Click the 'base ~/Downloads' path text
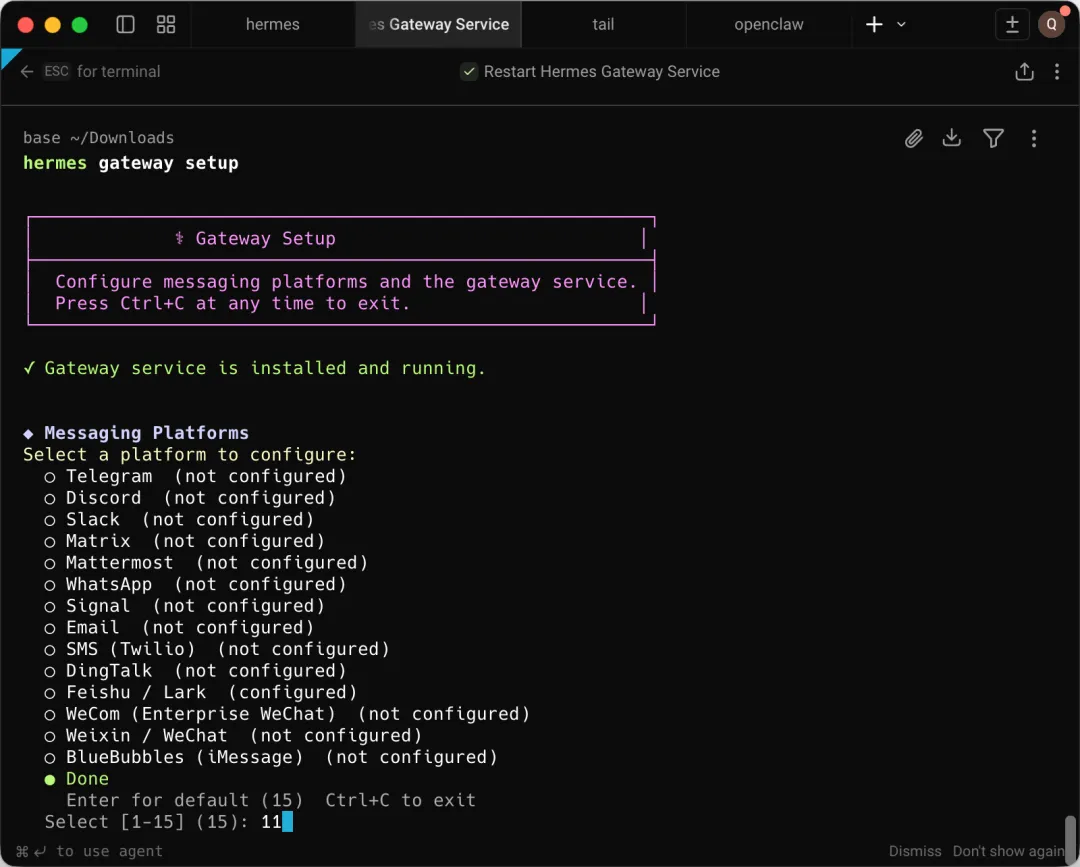 point(98,138)
